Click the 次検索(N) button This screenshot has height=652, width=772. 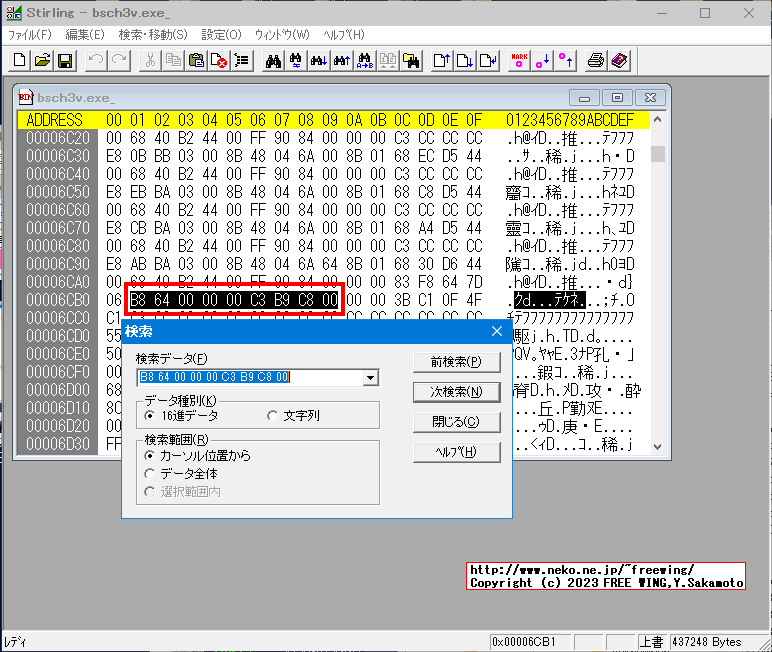(x=456, y=392)
